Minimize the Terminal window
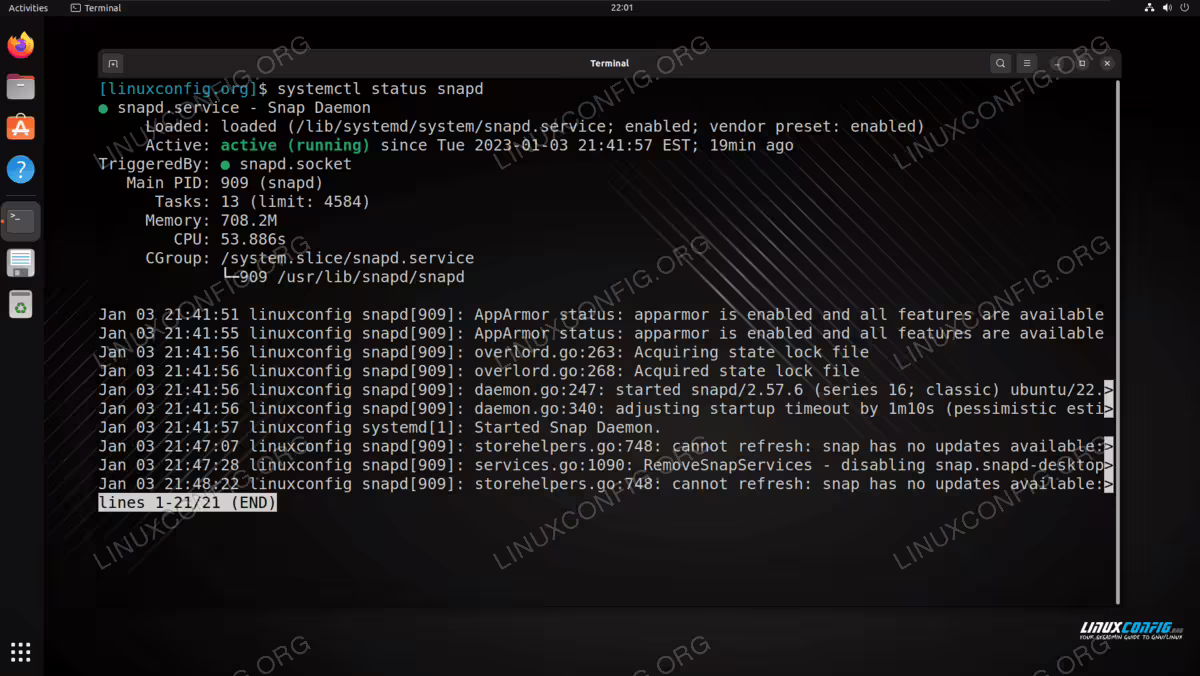Screen dimensions: 1200x676 click(x=1058, y=63)
